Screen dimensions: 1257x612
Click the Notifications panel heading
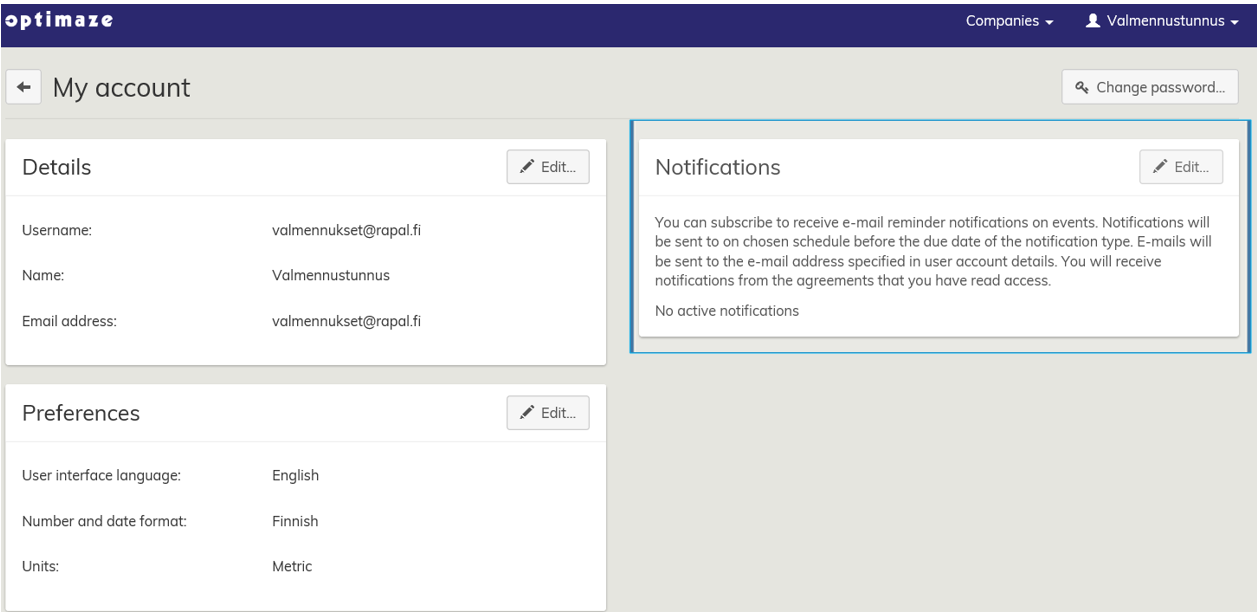(x=717, y=168)
